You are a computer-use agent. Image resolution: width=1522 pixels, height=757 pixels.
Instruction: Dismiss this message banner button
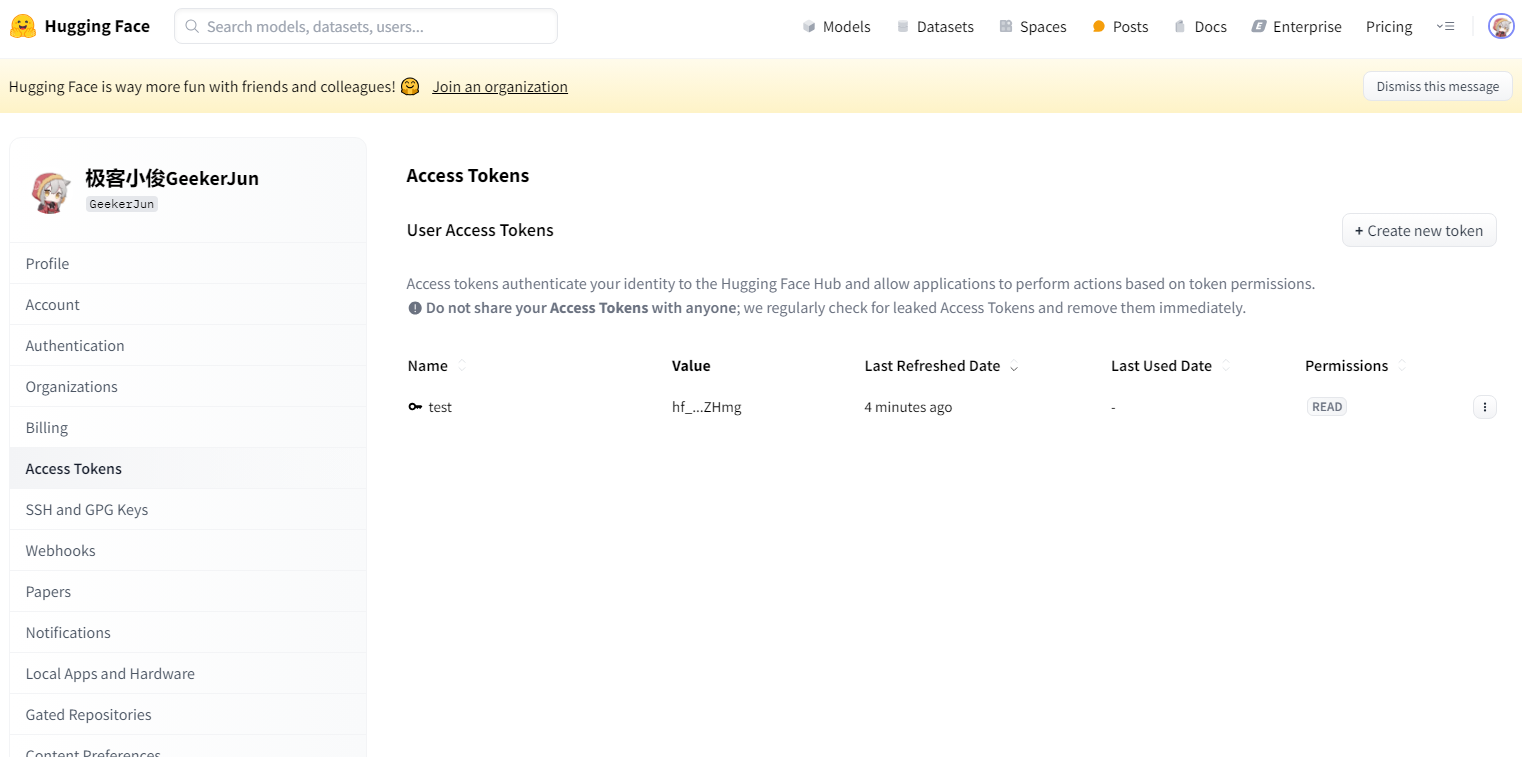[x=1437, y=87]
